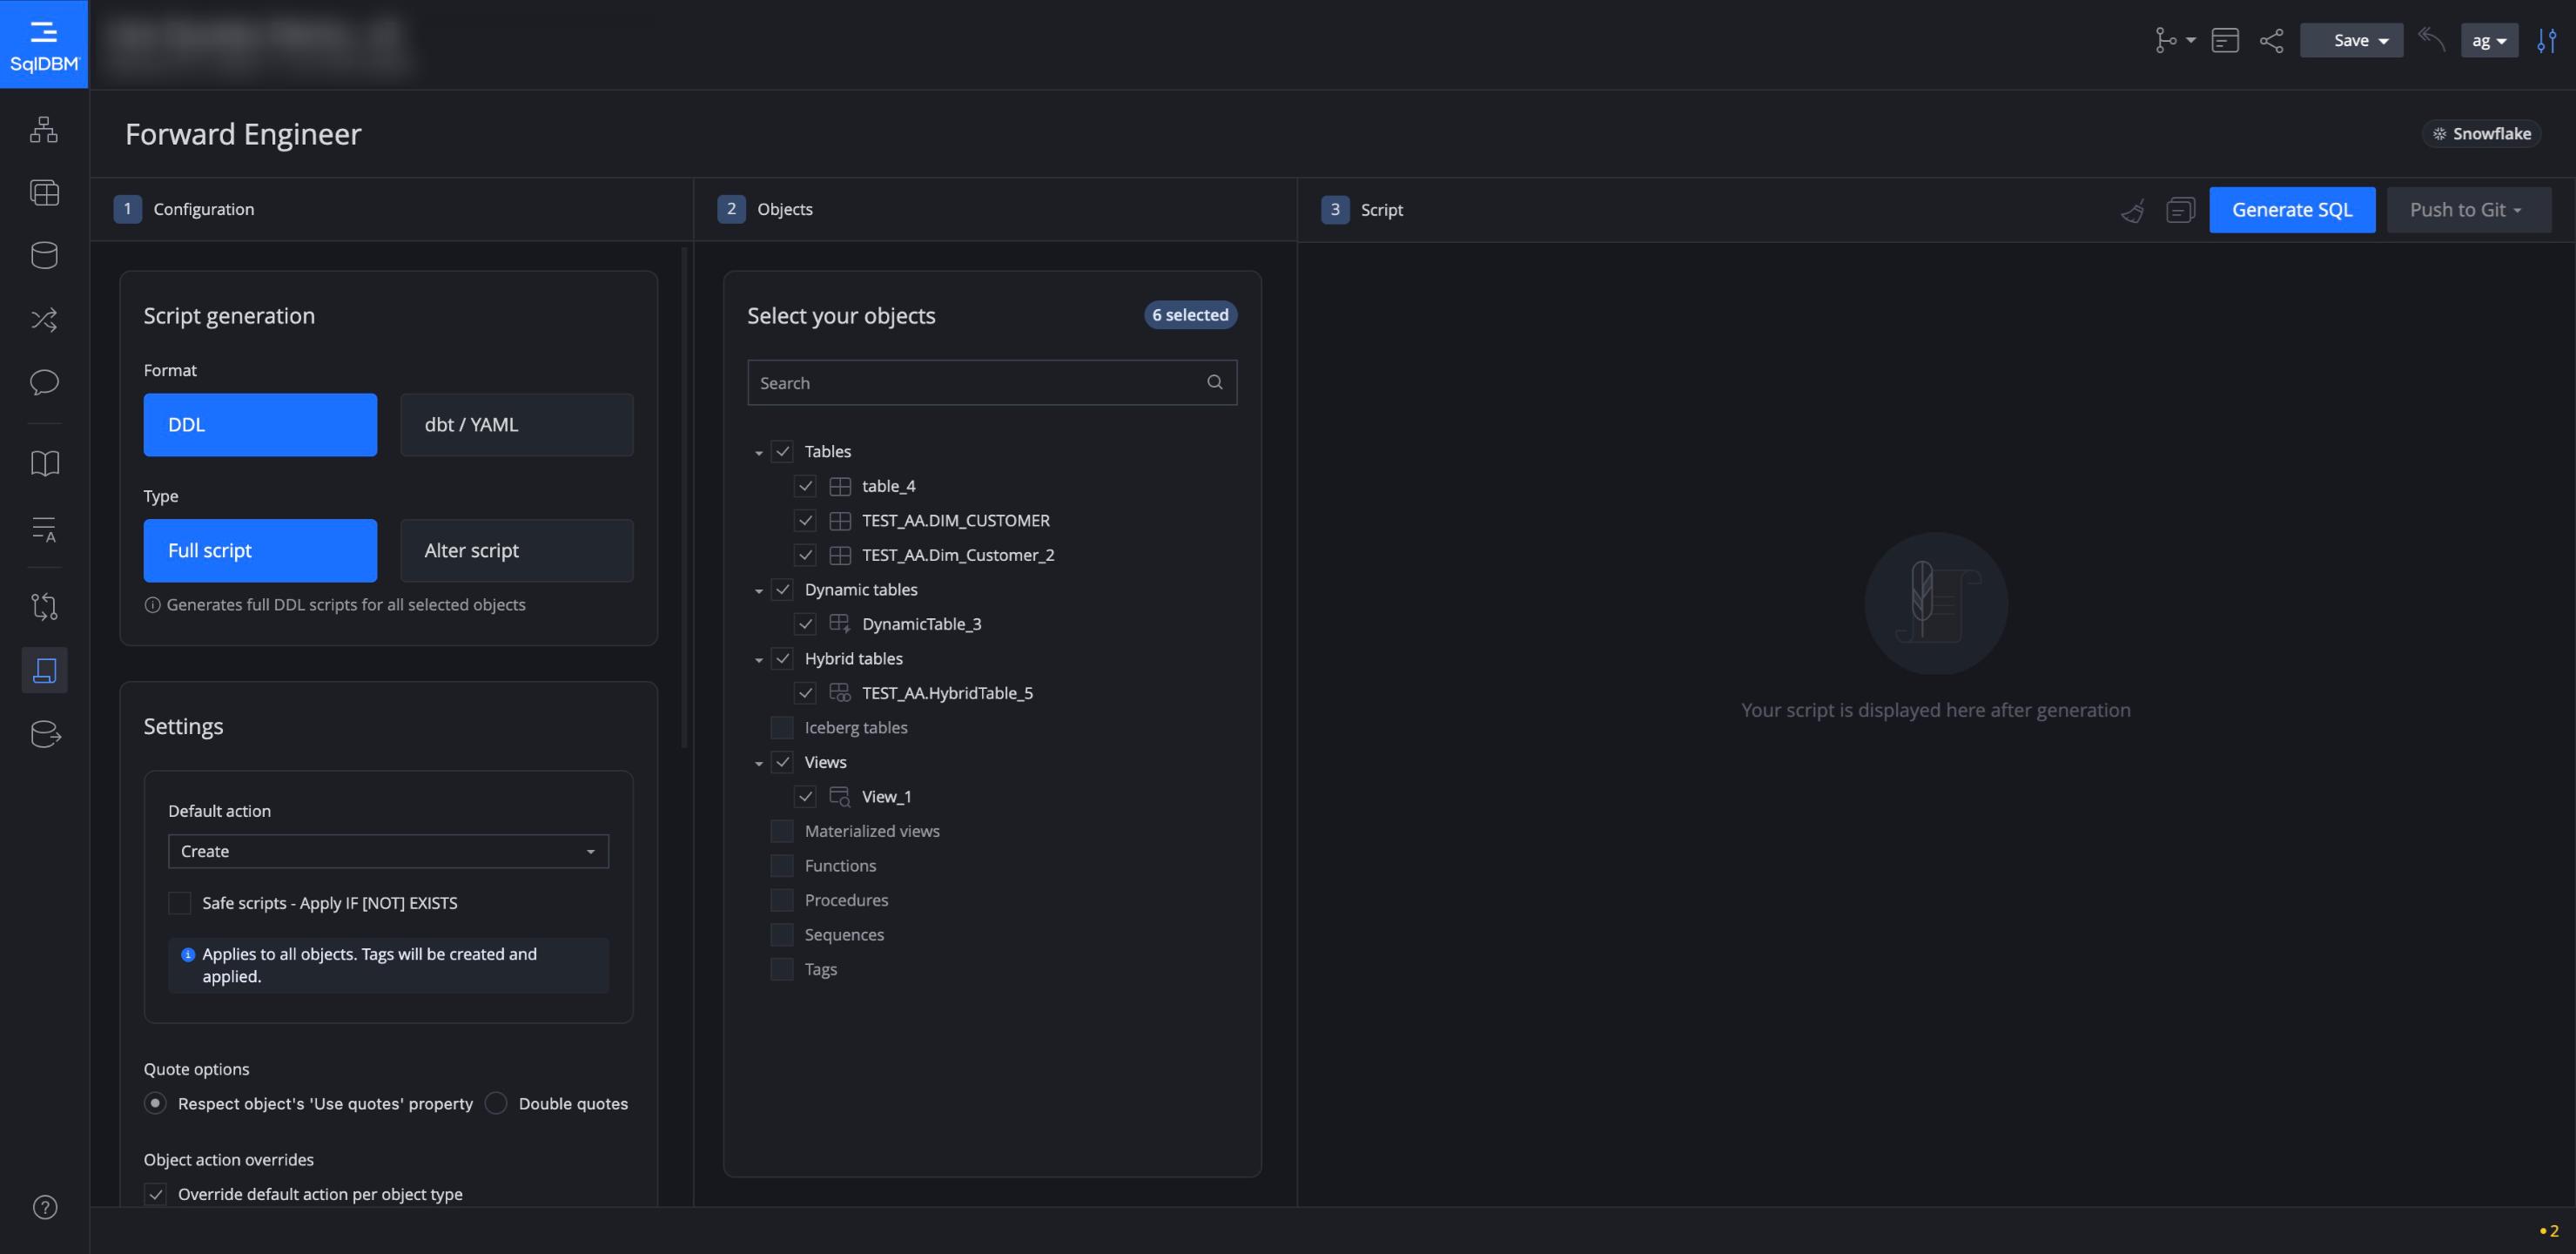Go to step 1 Configuration
2576x1254 pixels.
click(x=185, y=209)
